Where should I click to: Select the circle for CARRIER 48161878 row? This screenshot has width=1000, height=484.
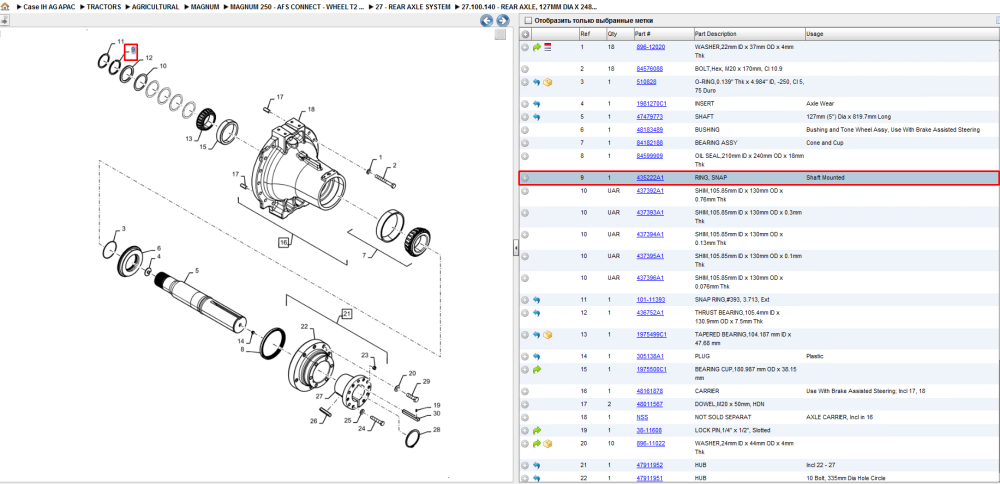point(525,391)
